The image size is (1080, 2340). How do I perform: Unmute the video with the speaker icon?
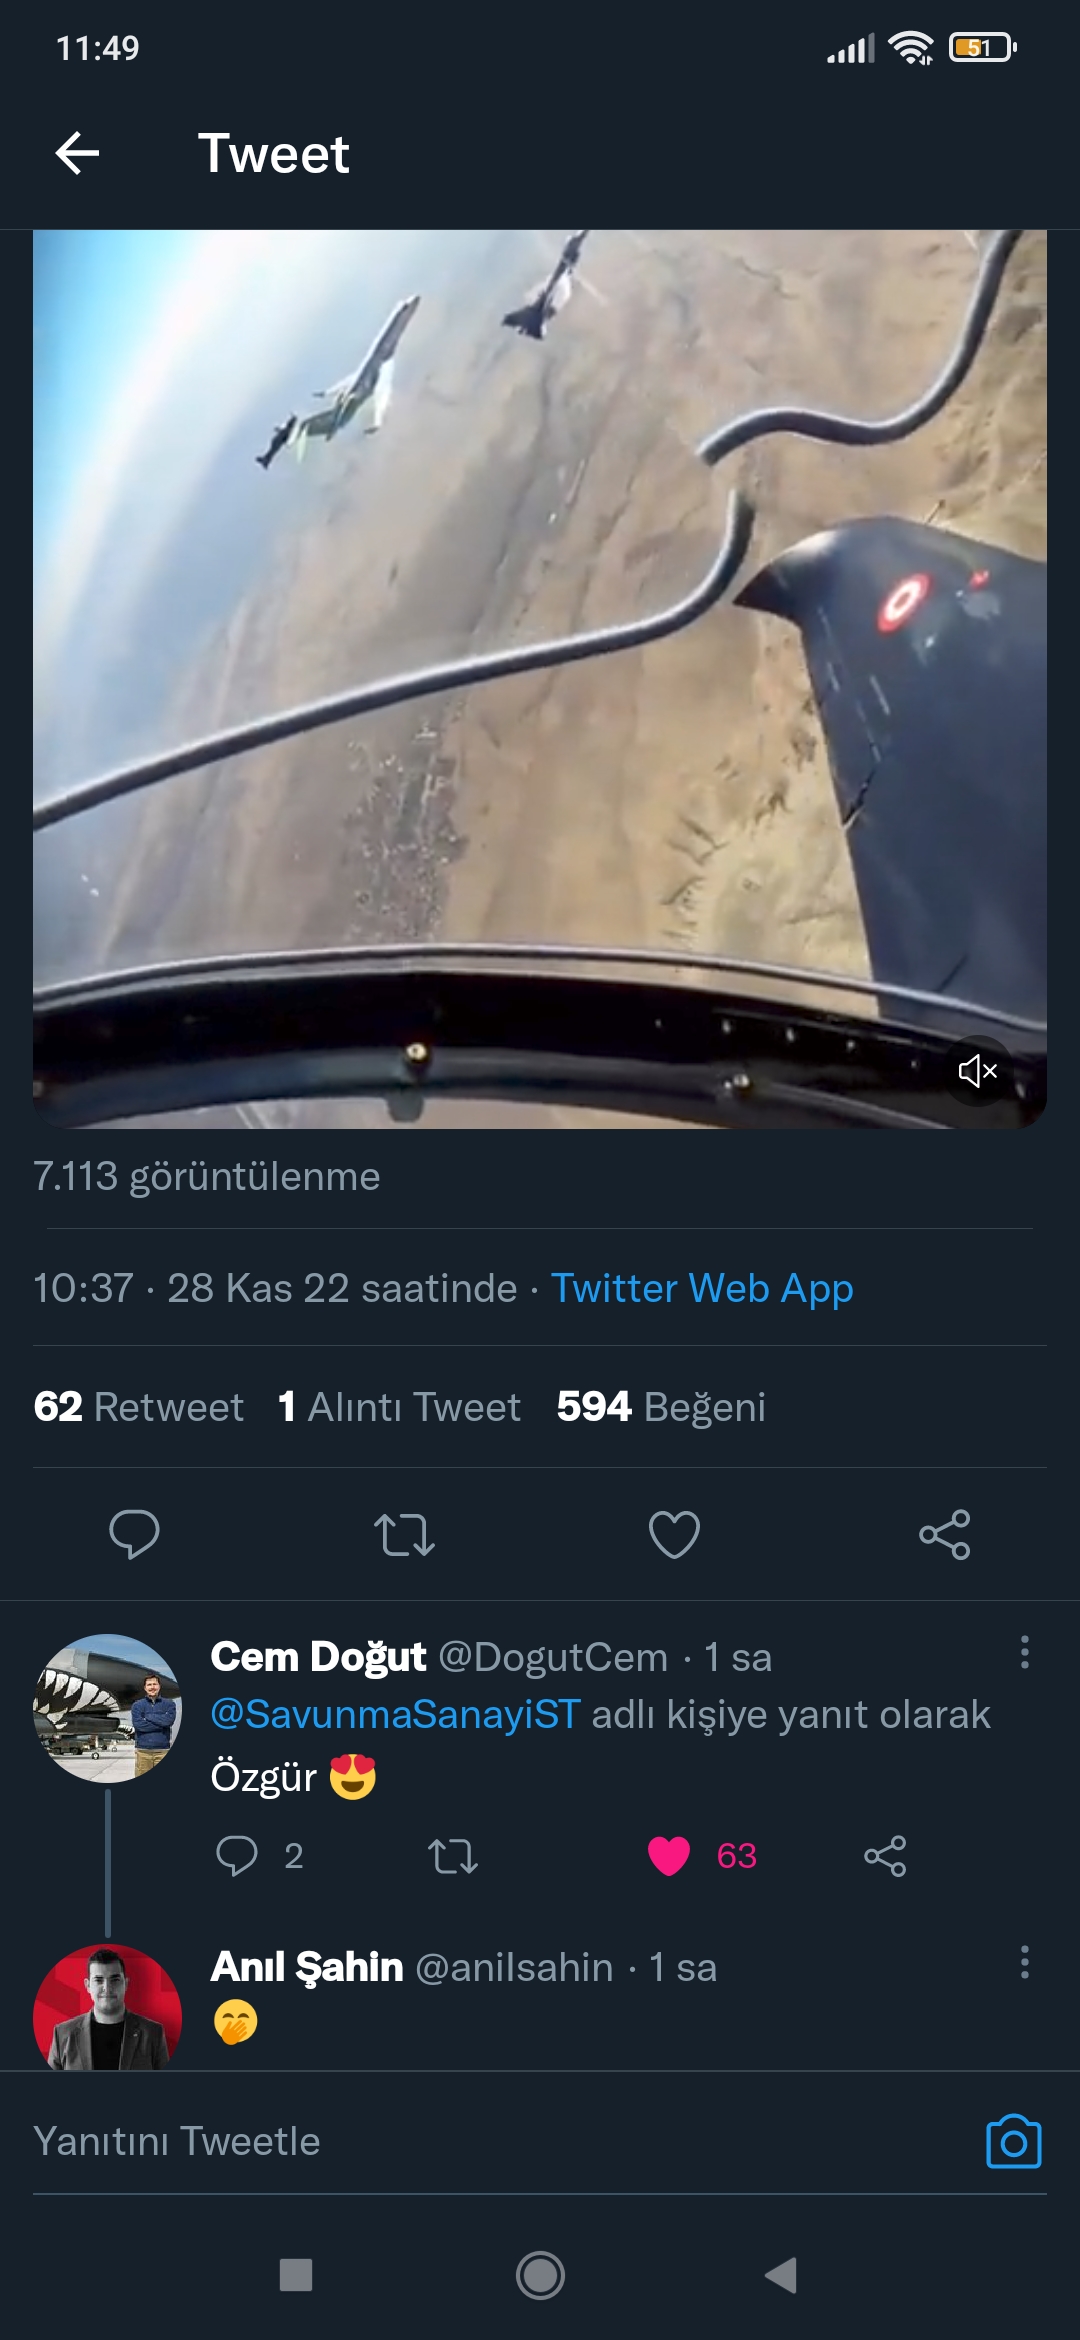[977, 1071]
